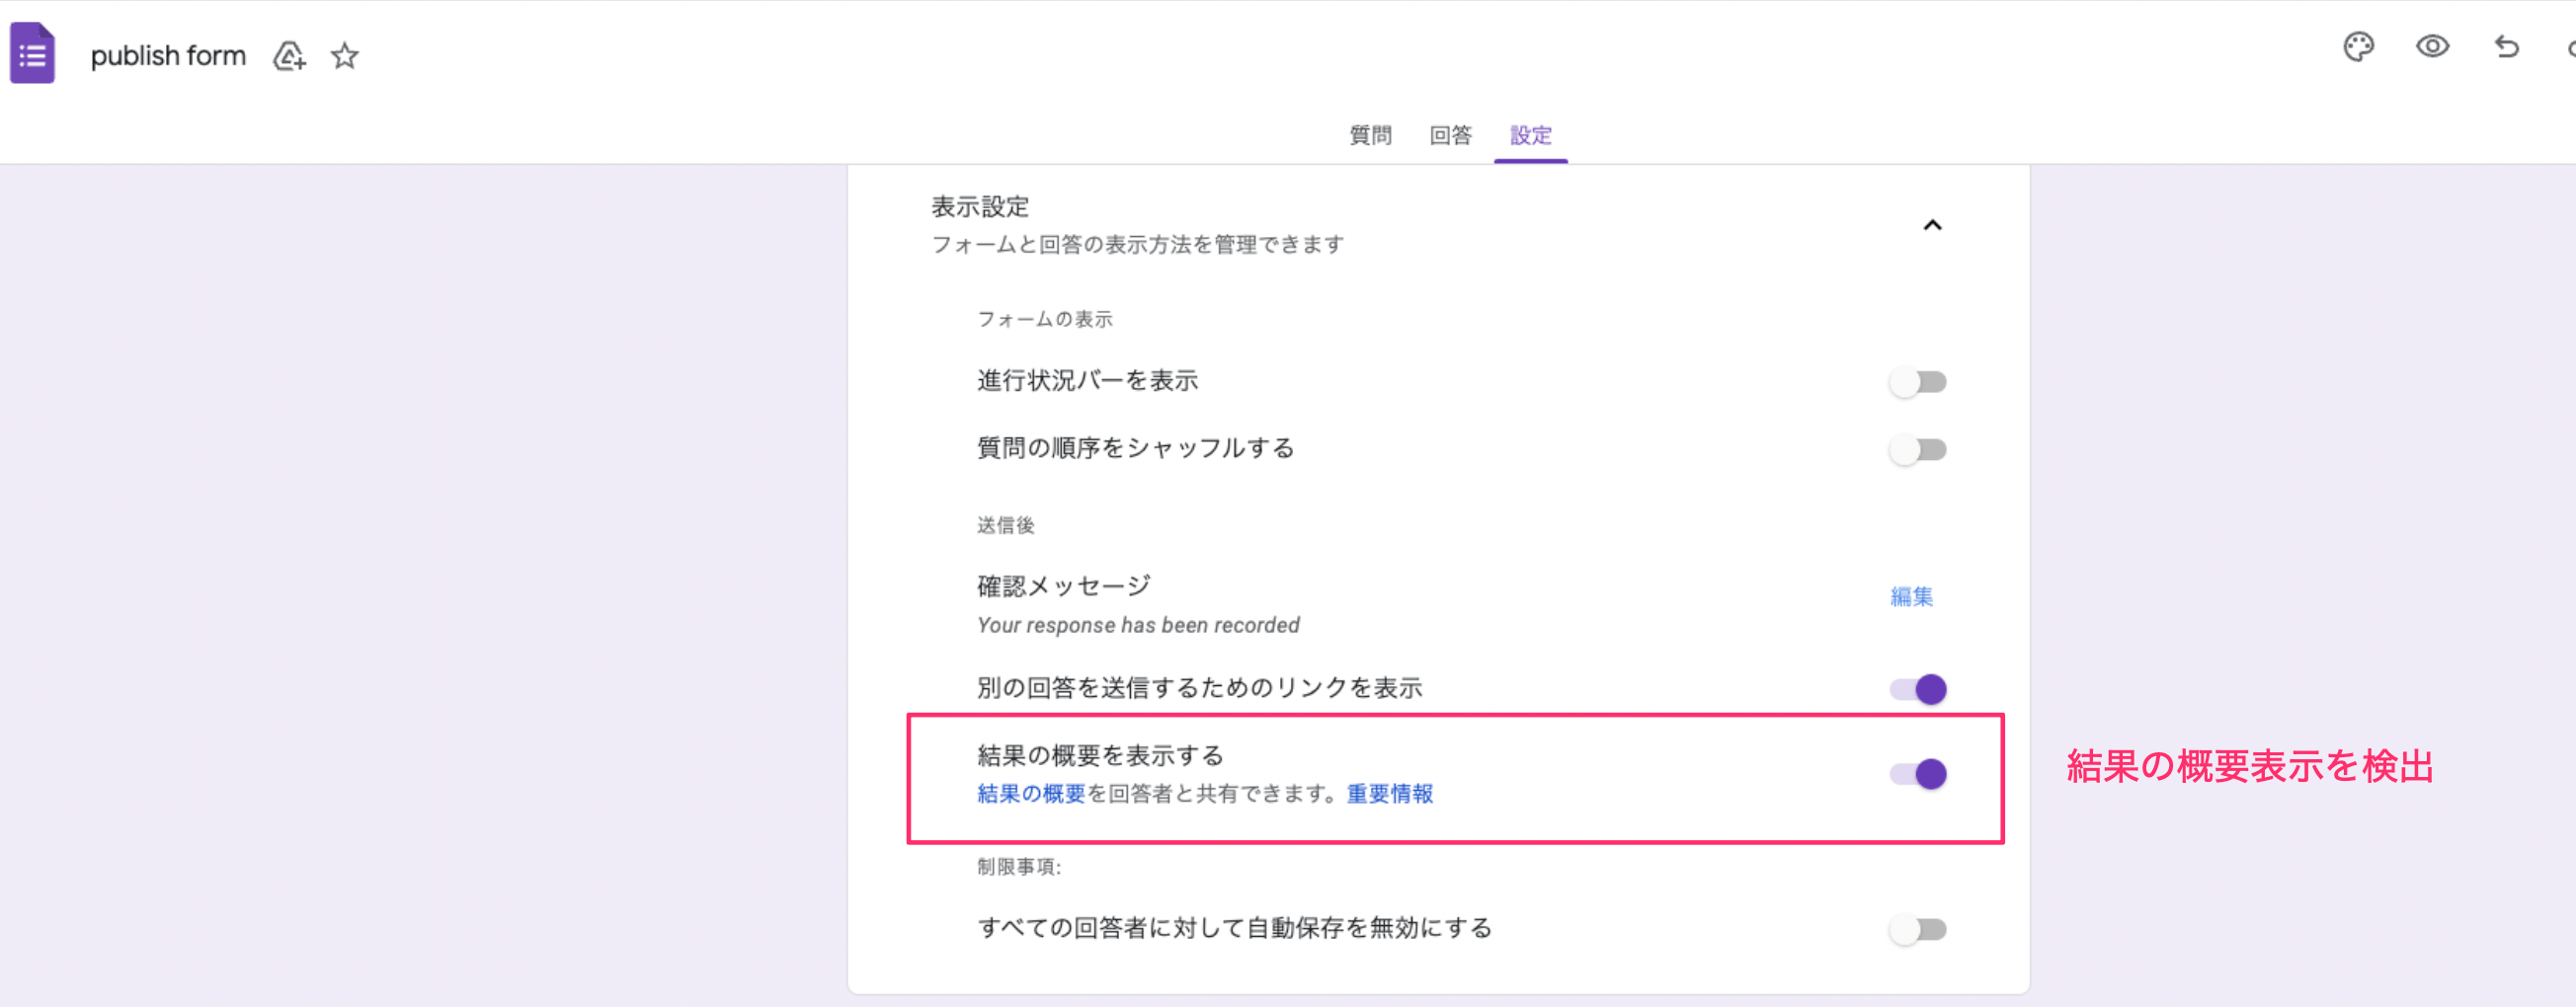Image resolution: width=2576 pixels, height=1007 pixels.
Task: Preview the form with eye icon
Action: coord(2432,47)
